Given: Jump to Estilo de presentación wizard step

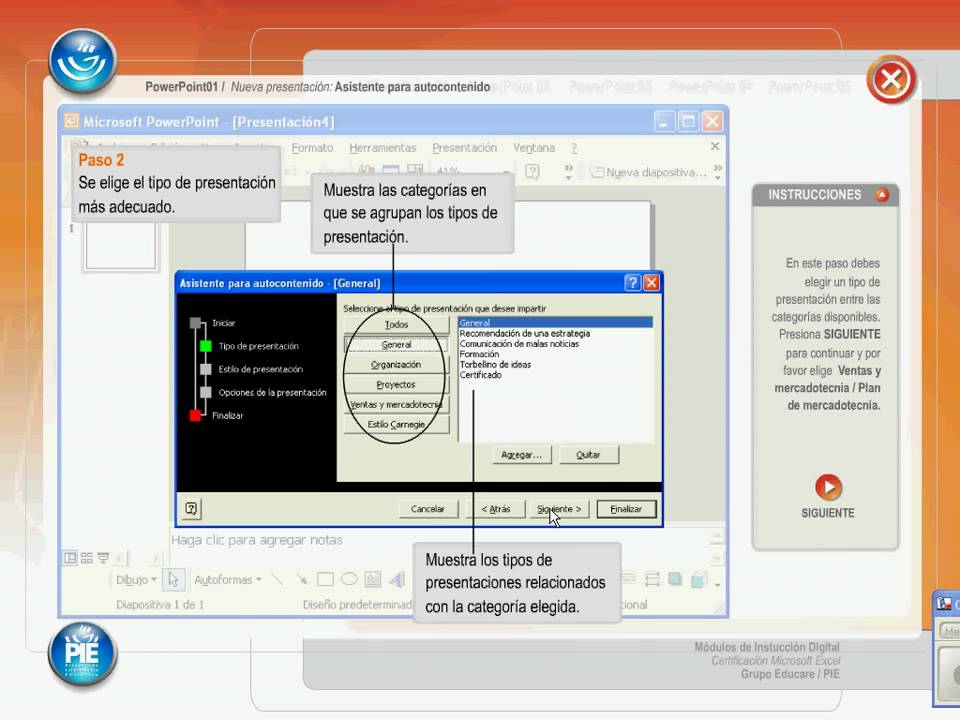Looking at the screenshot, I should [x=251, y=369].
